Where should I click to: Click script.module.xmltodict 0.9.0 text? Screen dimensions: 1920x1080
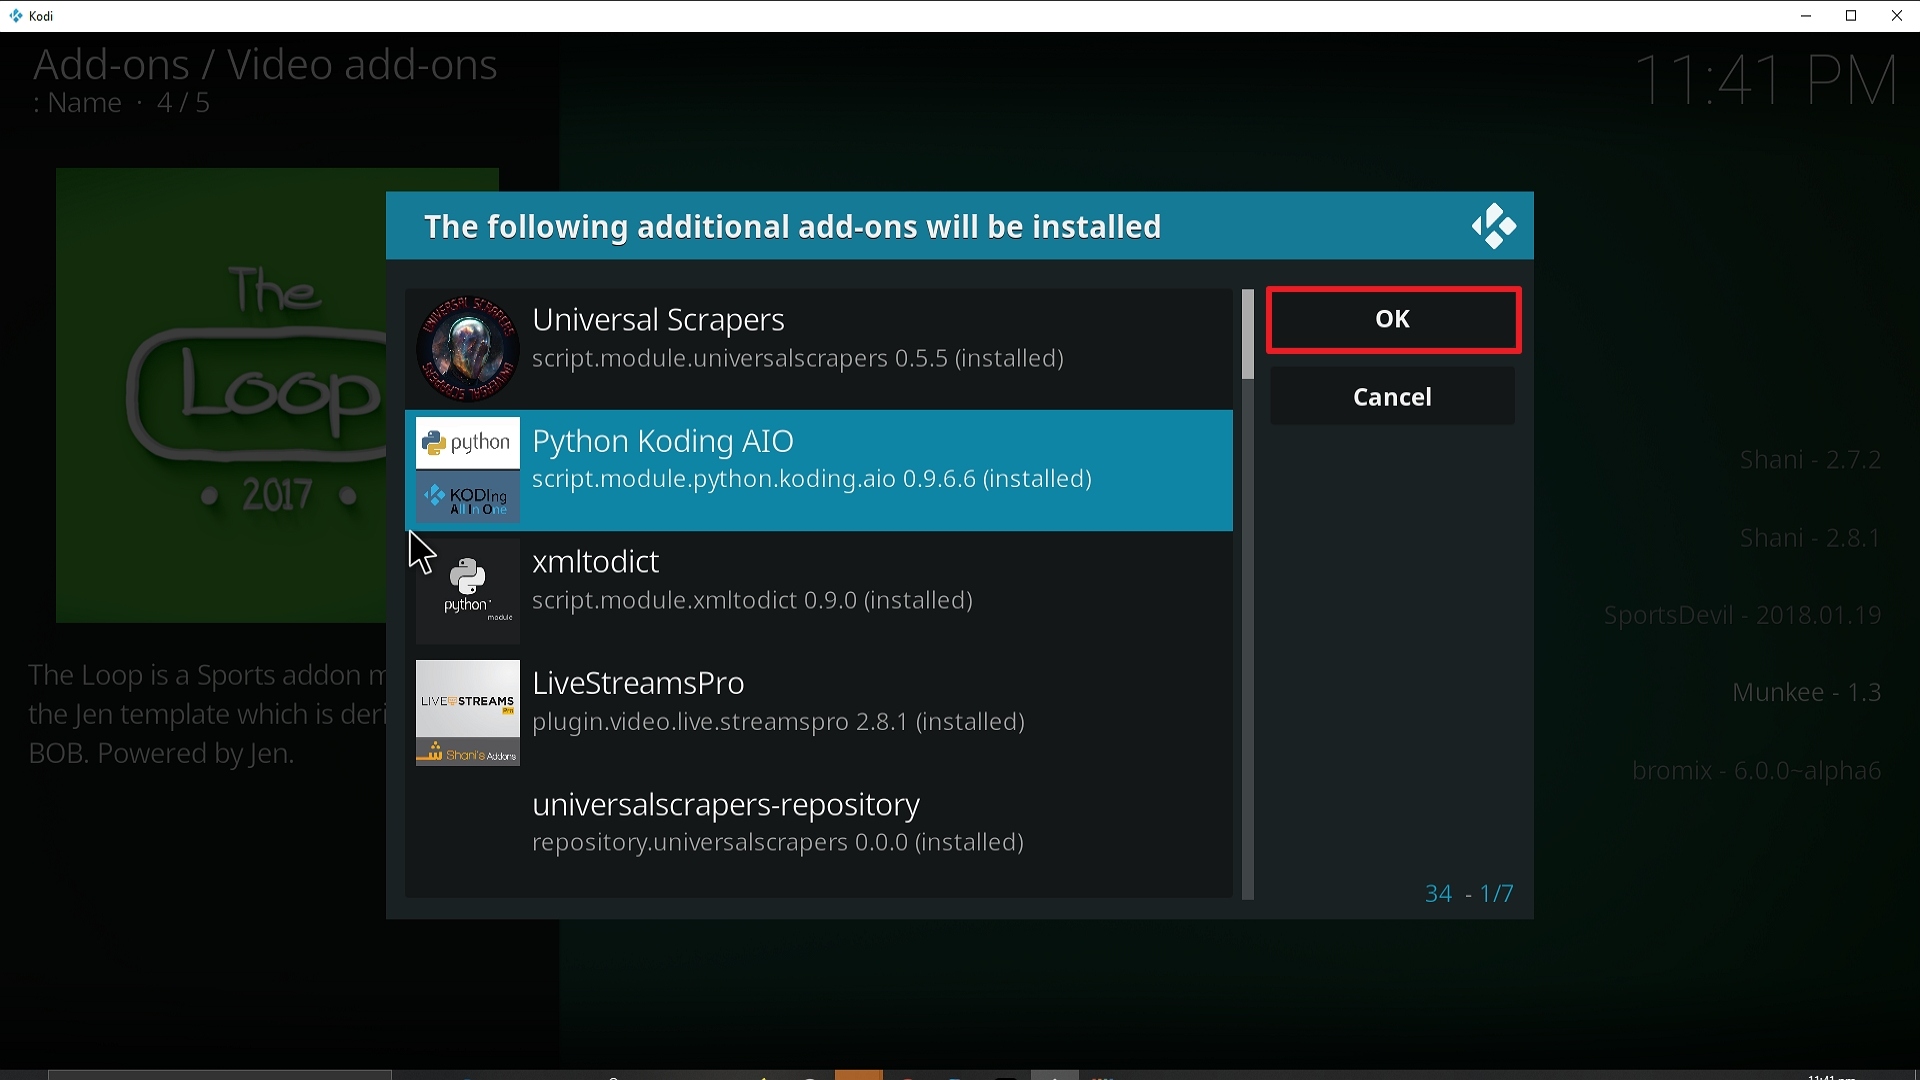752,601
